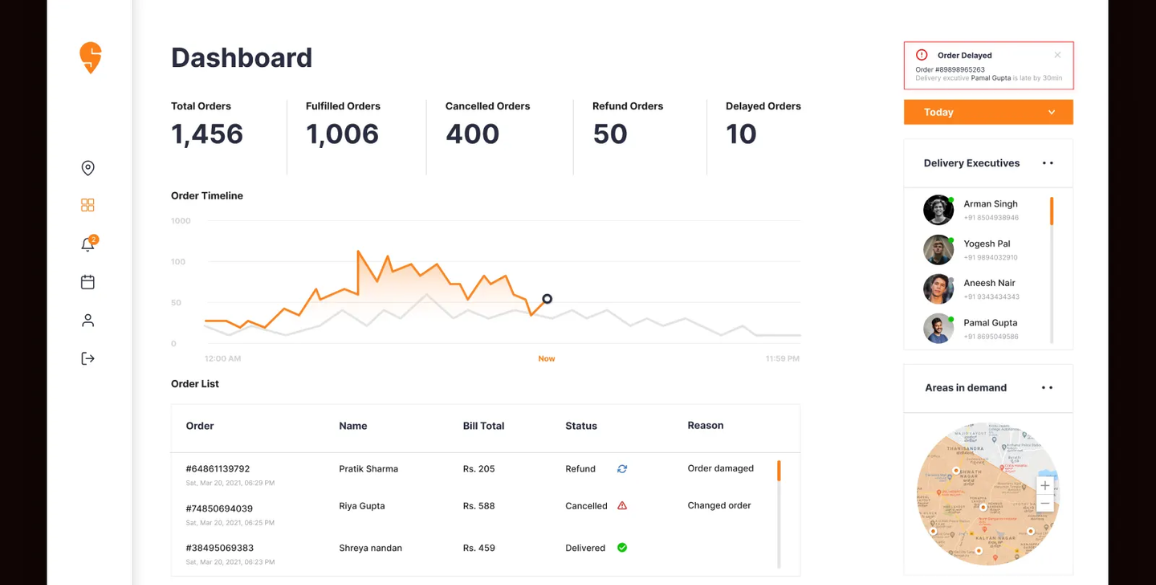Click the 12:00 AM timeline label
This screenshot has width=1156, height=585.
coord(223,359)
